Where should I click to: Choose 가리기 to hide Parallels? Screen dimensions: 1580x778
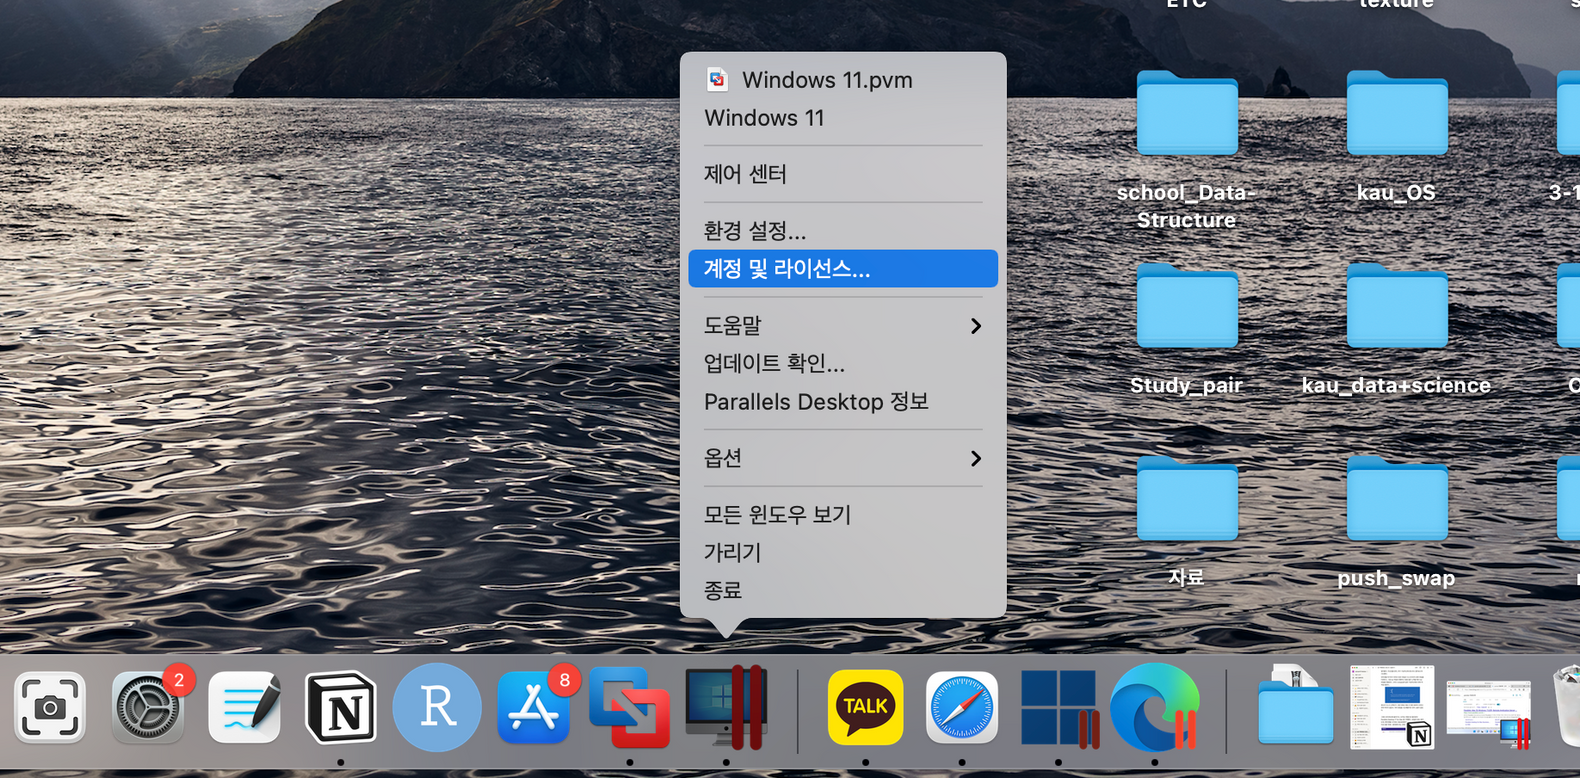[843, 553]
